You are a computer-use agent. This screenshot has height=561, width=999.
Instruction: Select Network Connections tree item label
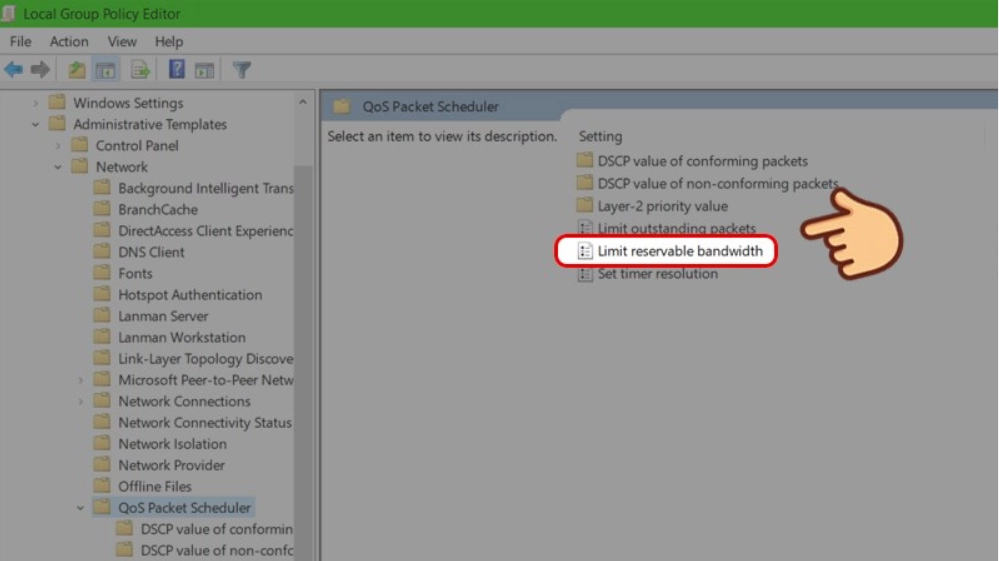tap(184, 401)
